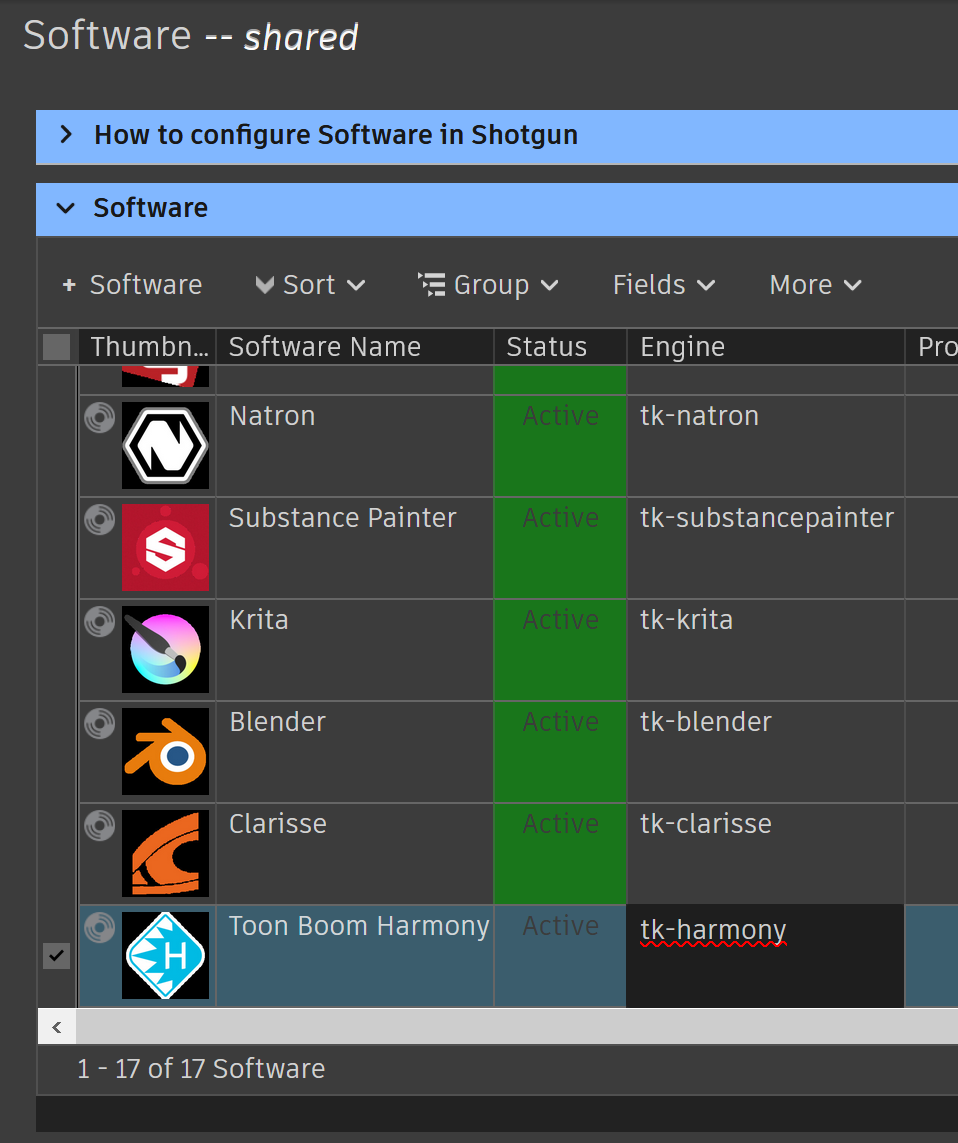
Task: Click the Software Name column header
Action: tap(355, 347)
